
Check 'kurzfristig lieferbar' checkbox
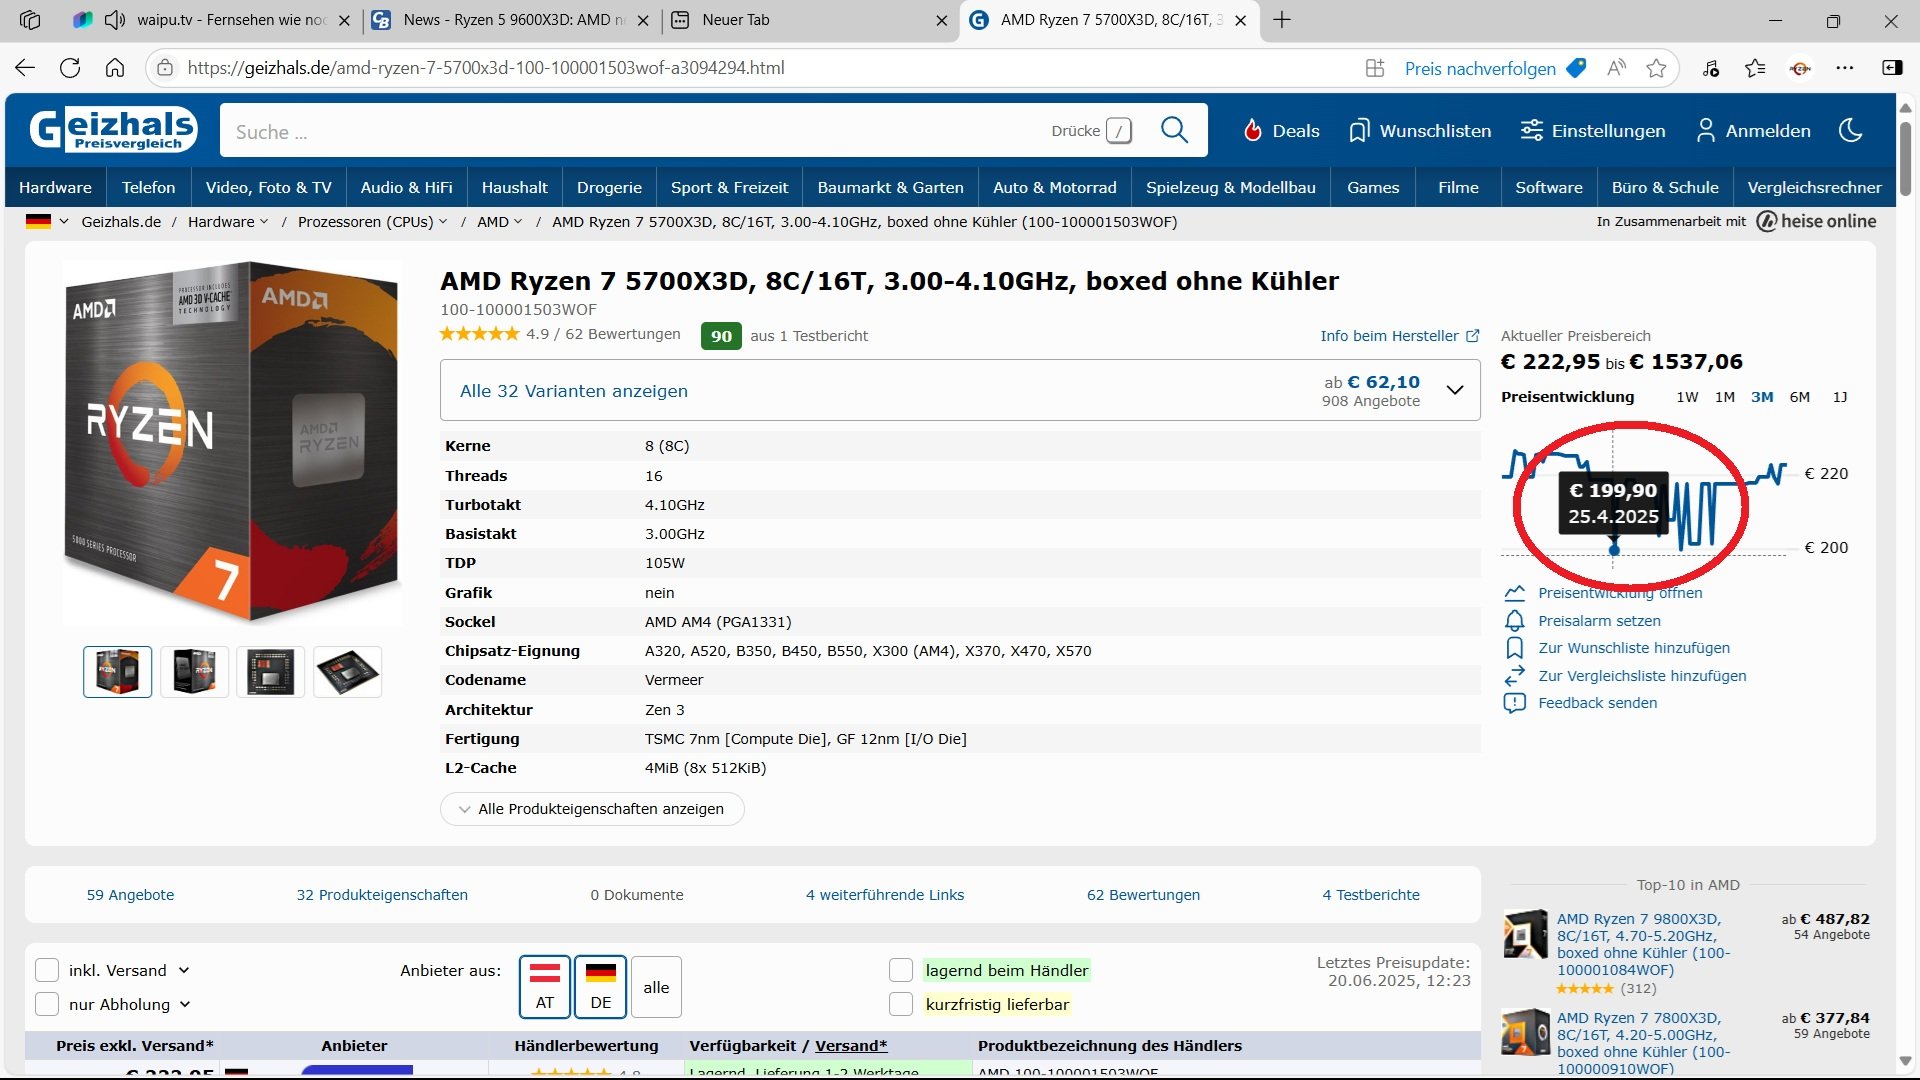pyautogui.click(x=901, y=1004)
